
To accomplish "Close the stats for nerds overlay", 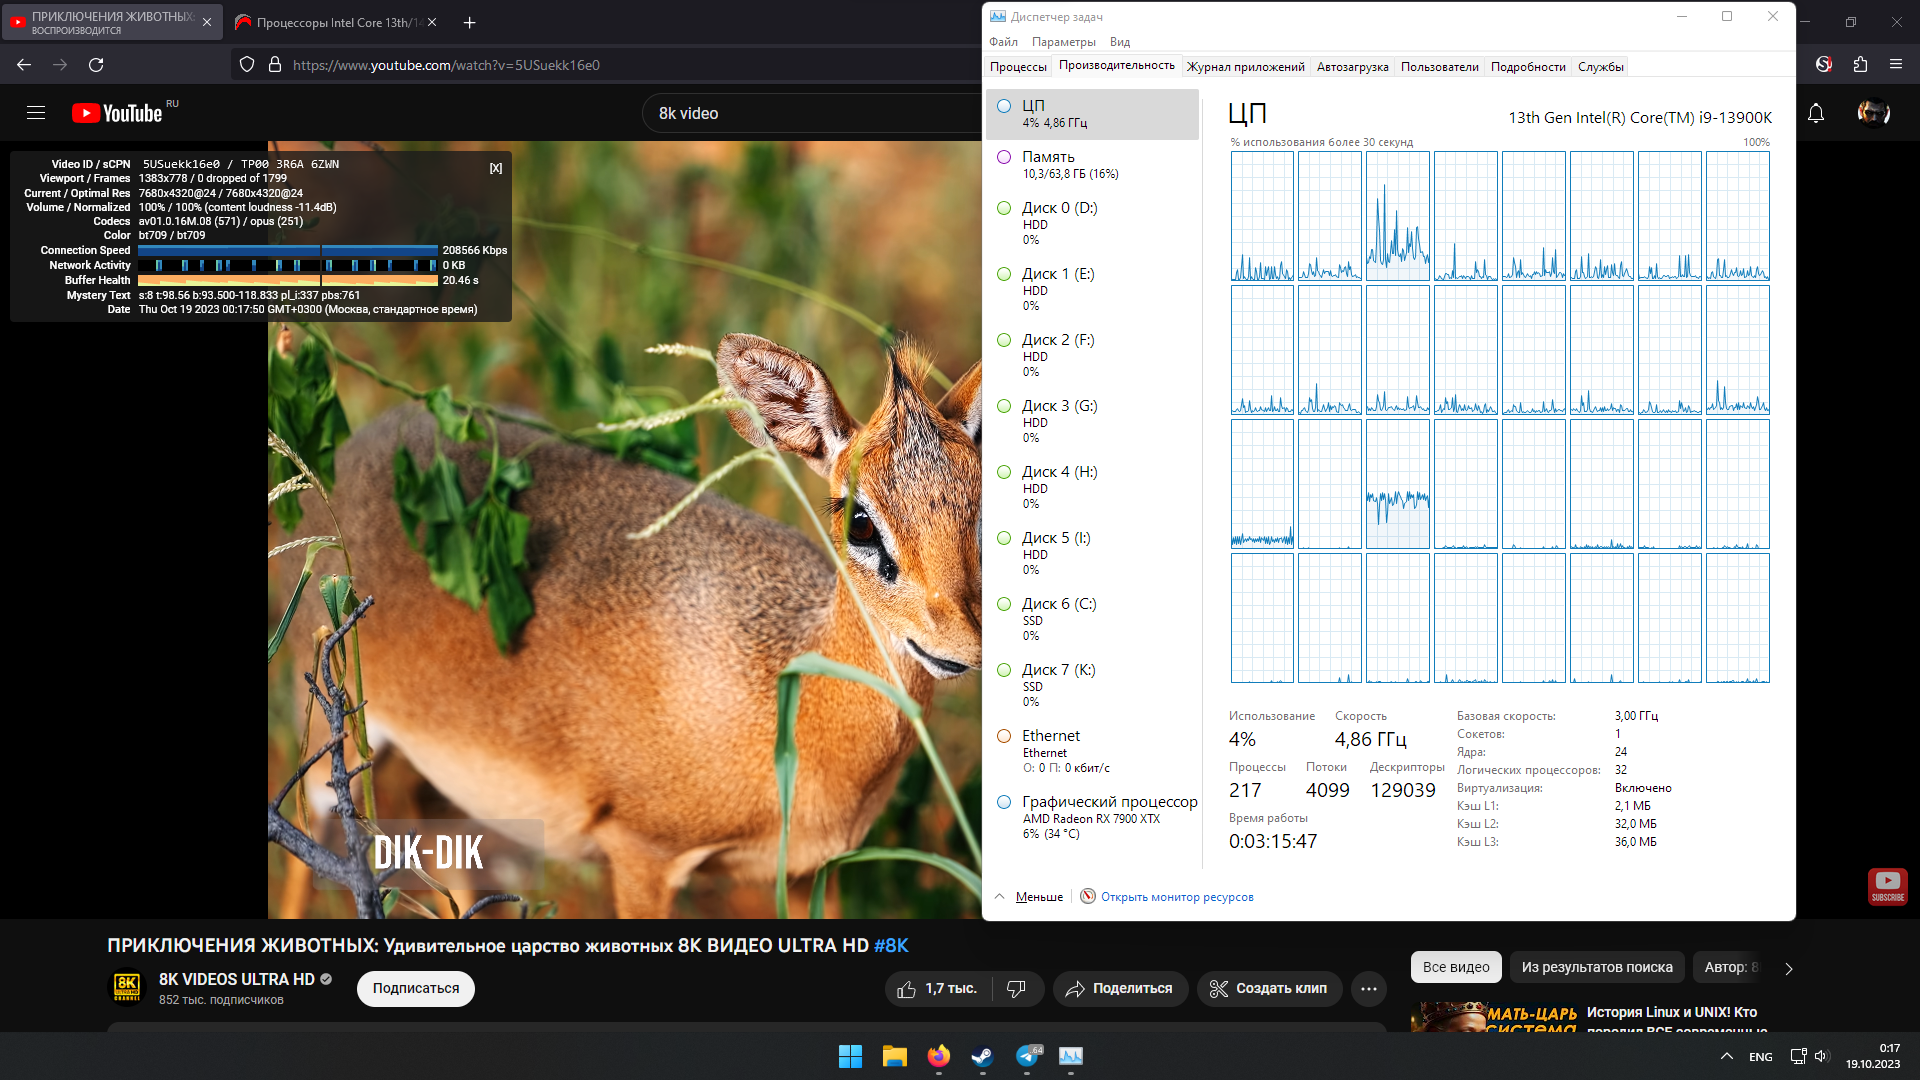I will 496,168.
